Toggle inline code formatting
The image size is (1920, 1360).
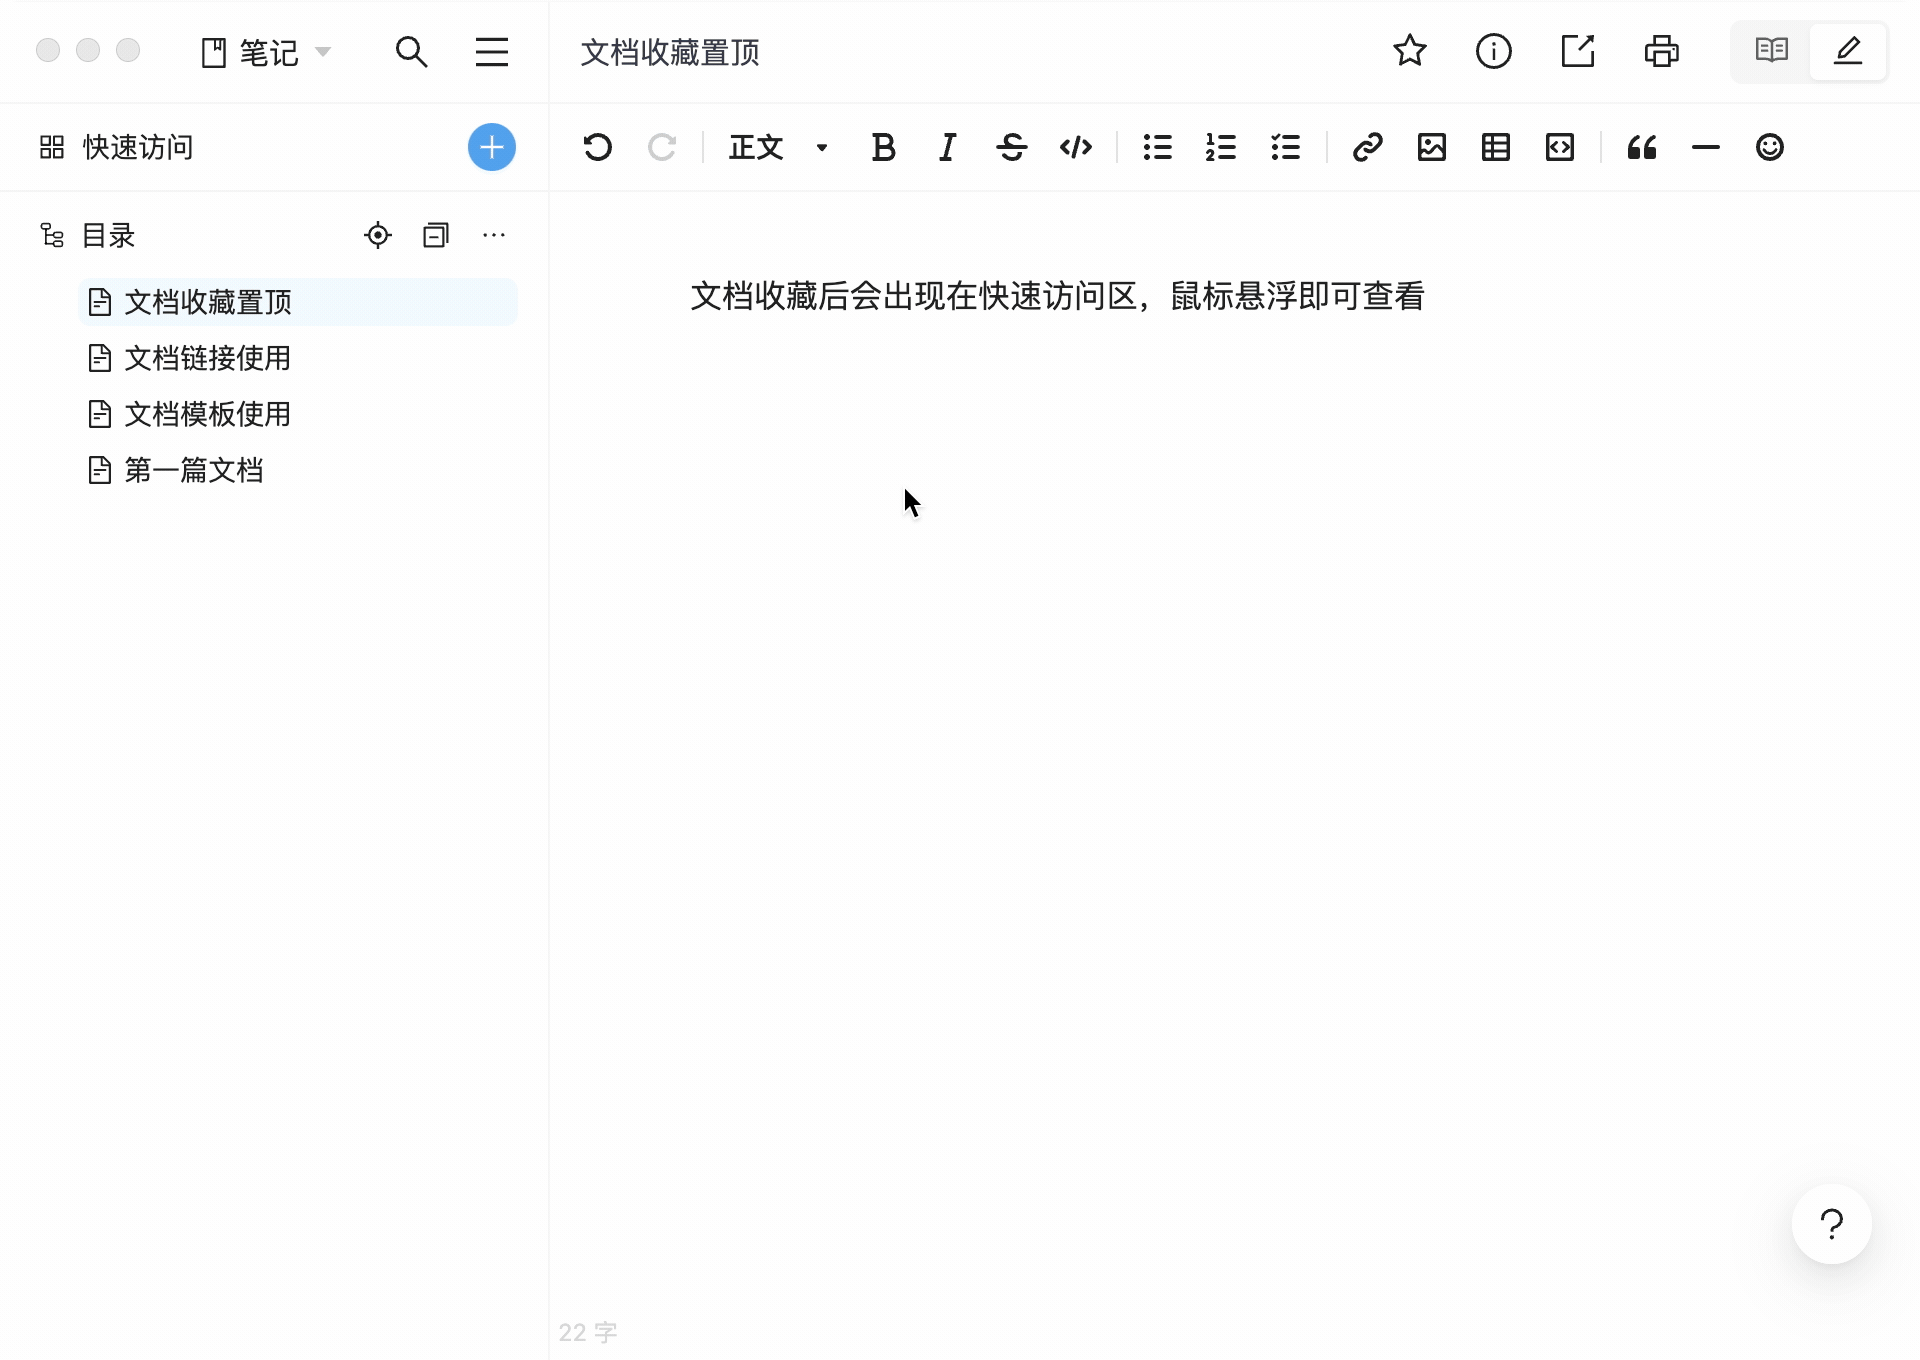pyautogui.click(x=1076, y=147)
